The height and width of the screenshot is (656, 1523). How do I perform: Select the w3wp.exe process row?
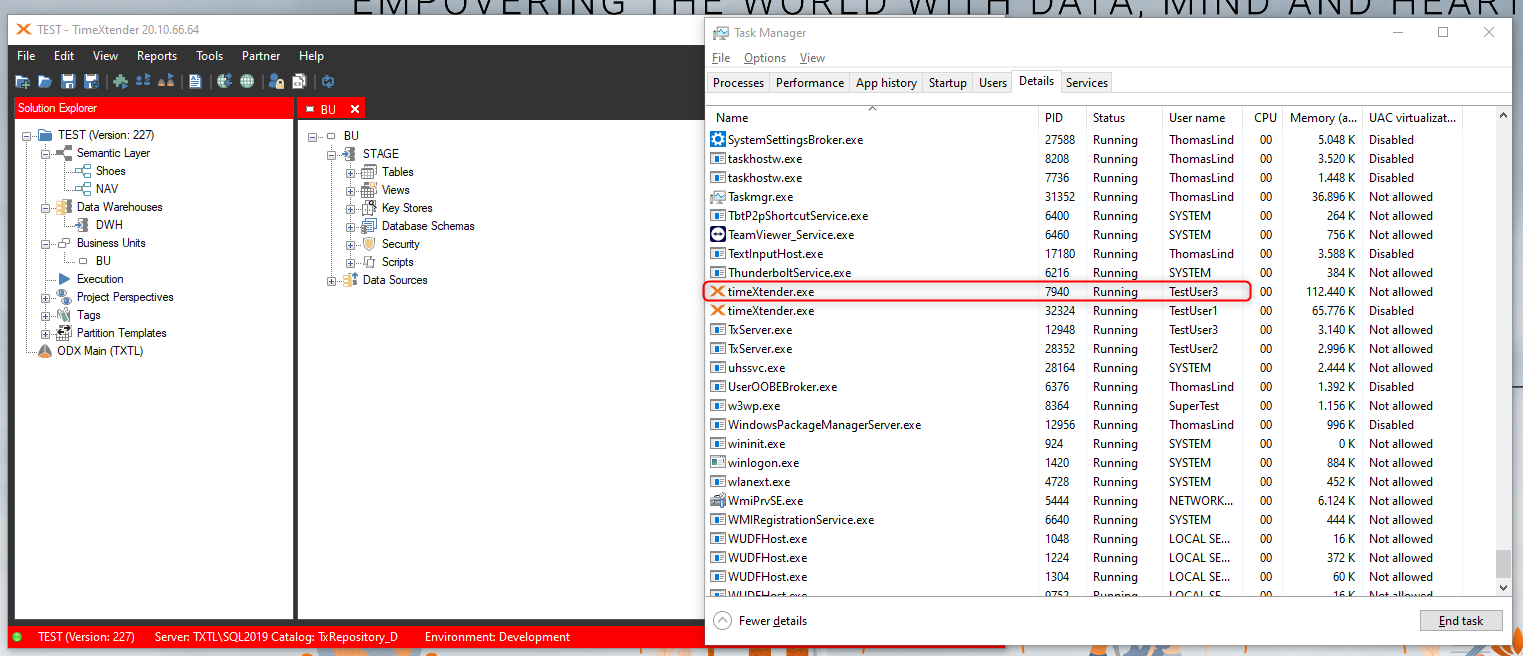click(1101, 406)
